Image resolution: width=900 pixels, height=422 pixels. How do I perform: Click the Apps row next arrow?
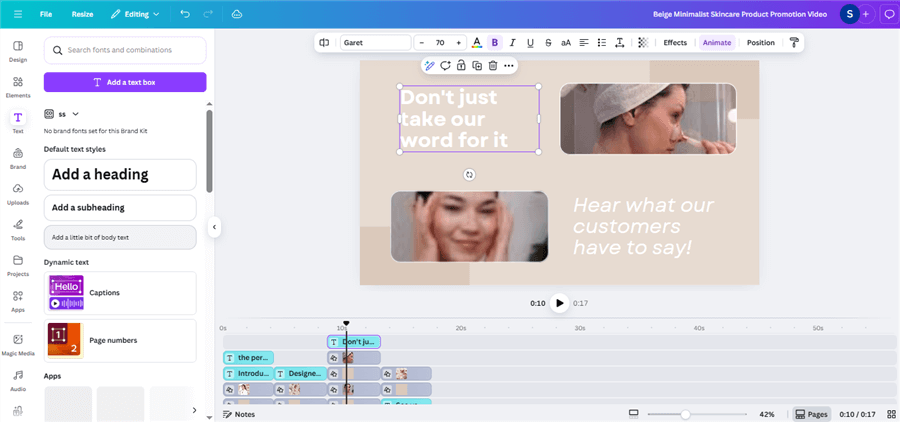(x=194, y=410)
